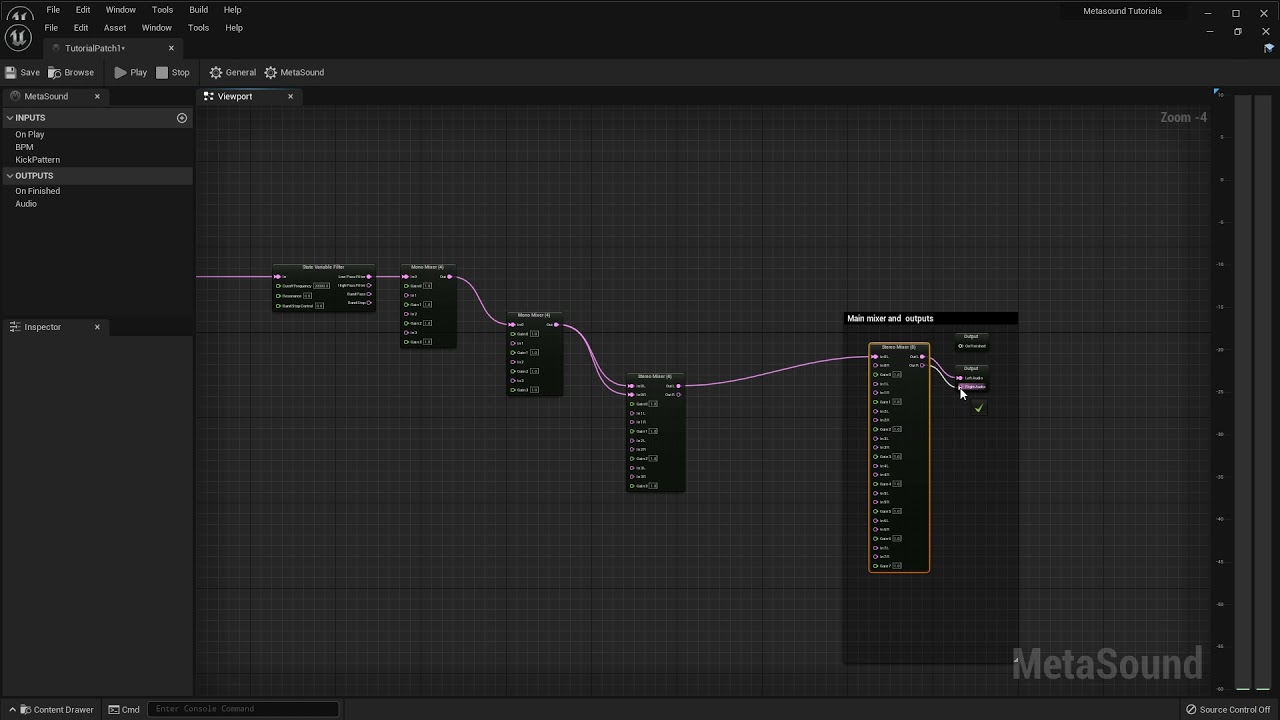This screenshot has height=720, width=1280.
Task: Click the Stop square icon
Action: [162, 72]
